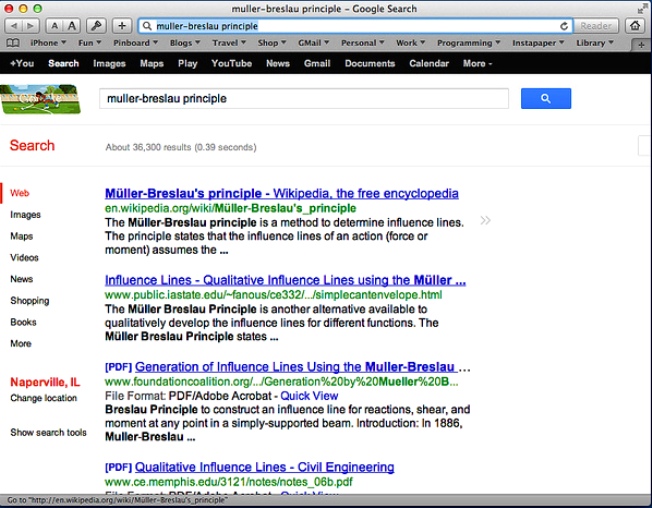Screen dimensions: 652x508
Task: Select Search in the Google black bar
Action: coord(63,63)
